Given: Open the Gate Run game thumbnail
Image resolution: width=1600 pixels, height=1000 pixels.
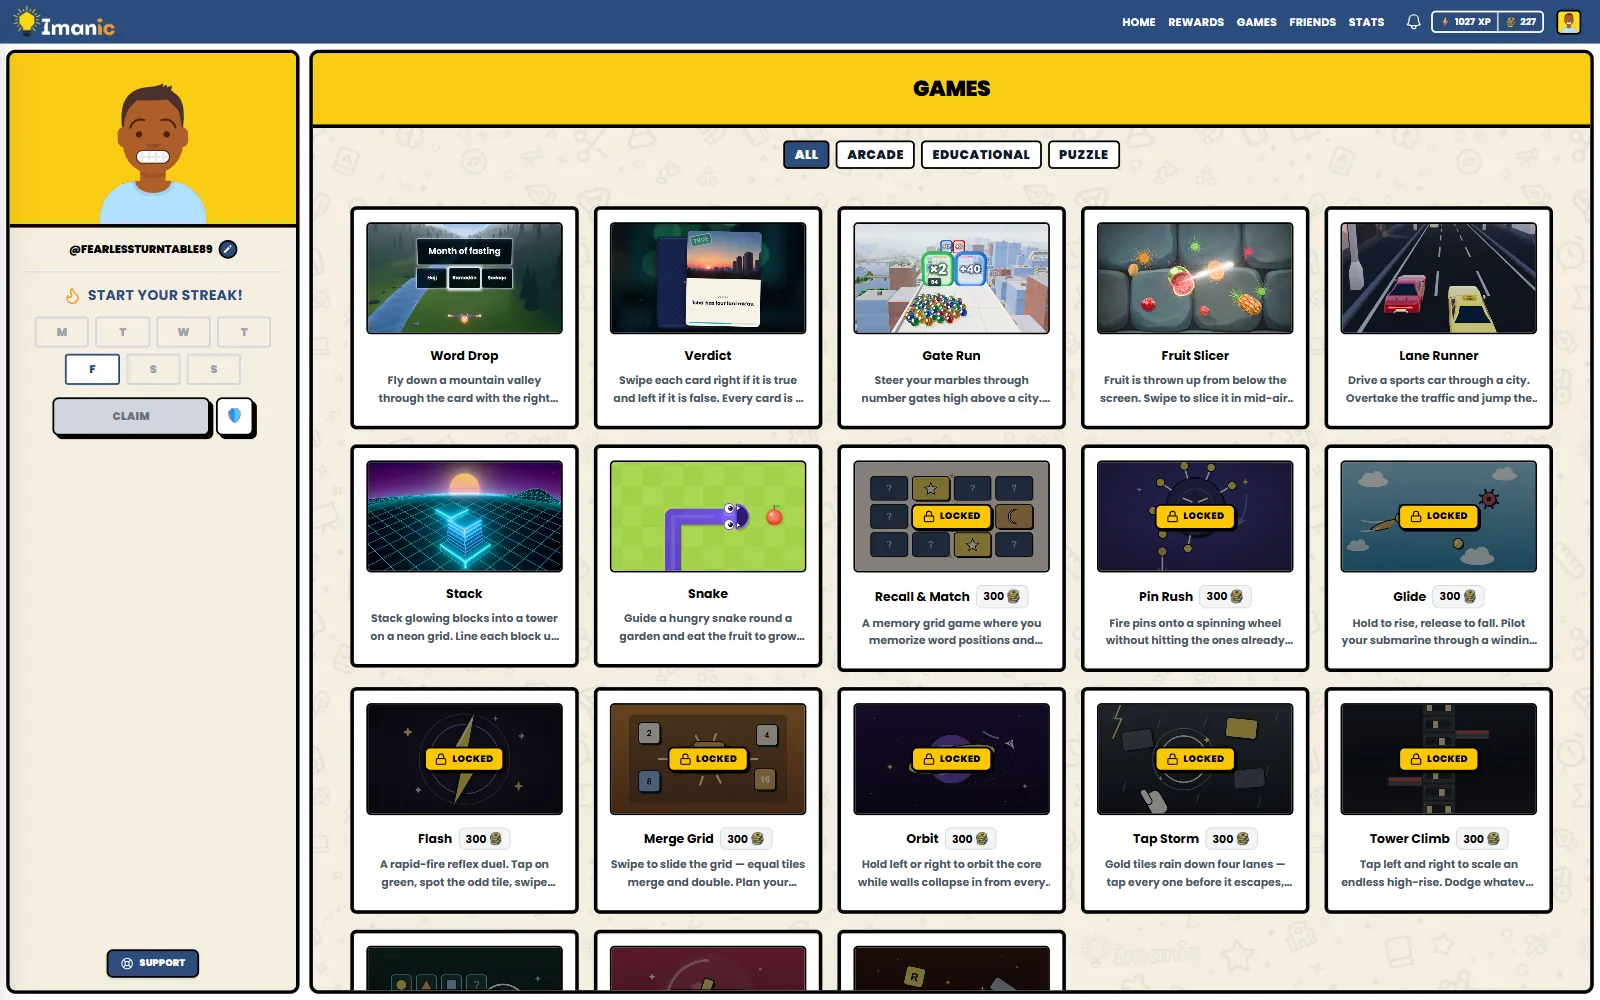Looking at the screenshot, I should pos(951,278).
